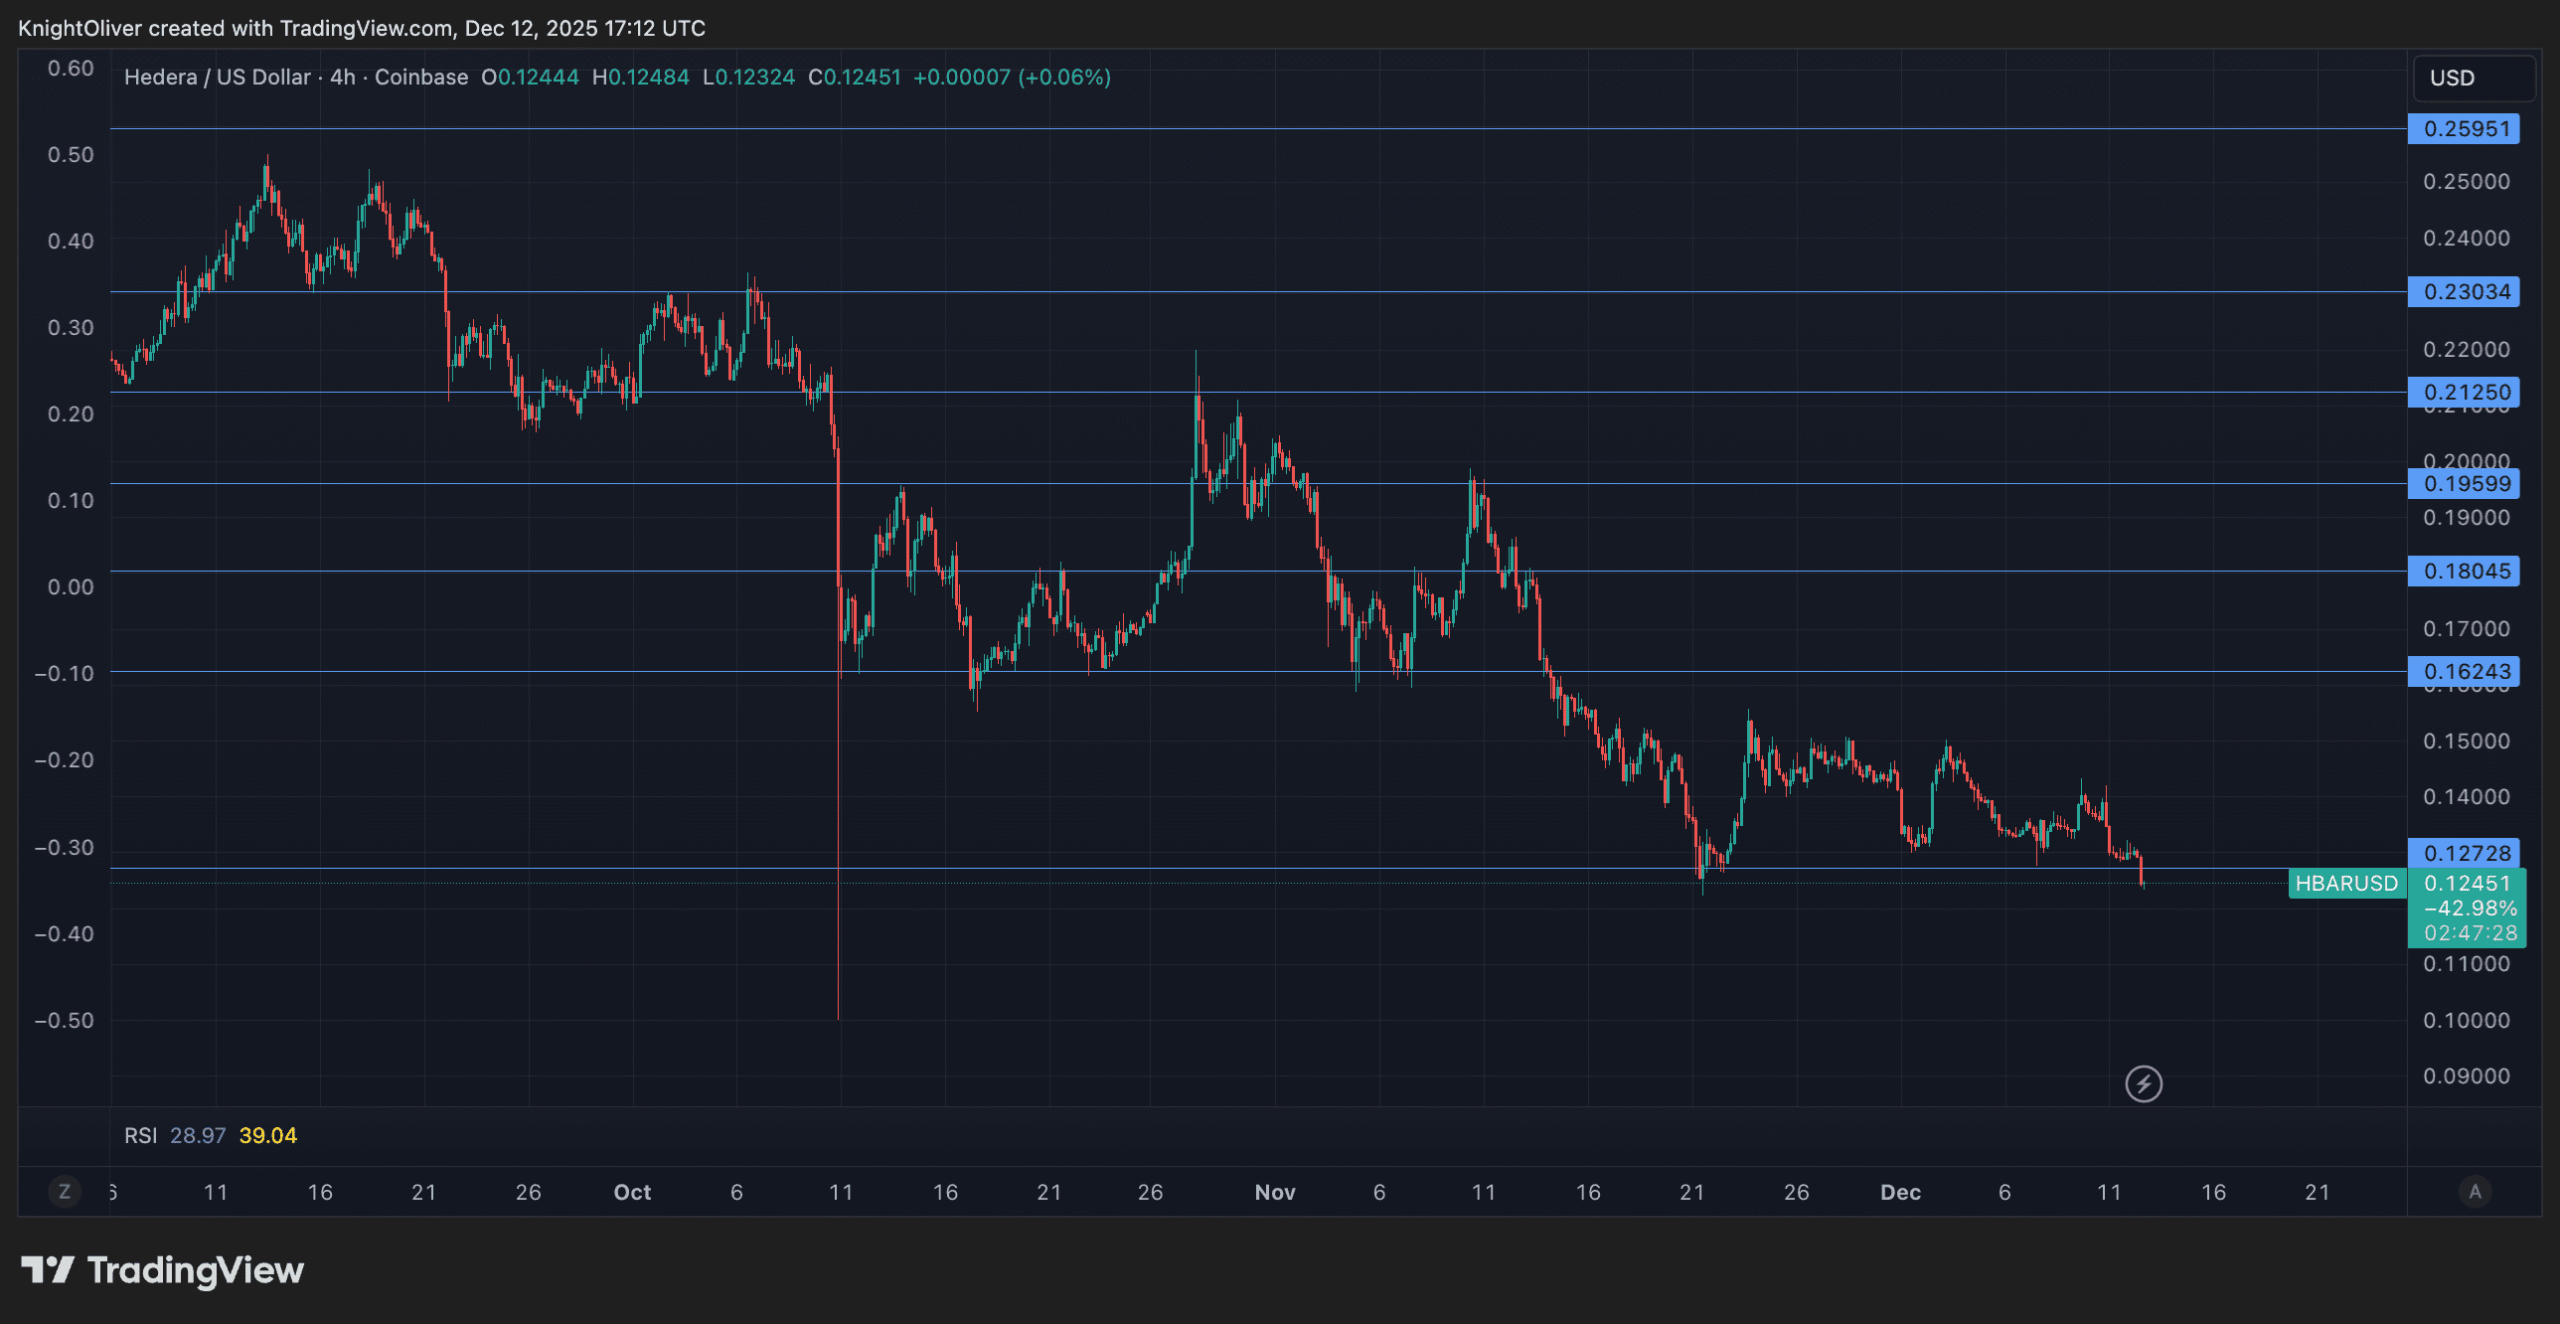Select the 0.25951 horizontal level label

pyautogui.click(x=2464, y=129)
